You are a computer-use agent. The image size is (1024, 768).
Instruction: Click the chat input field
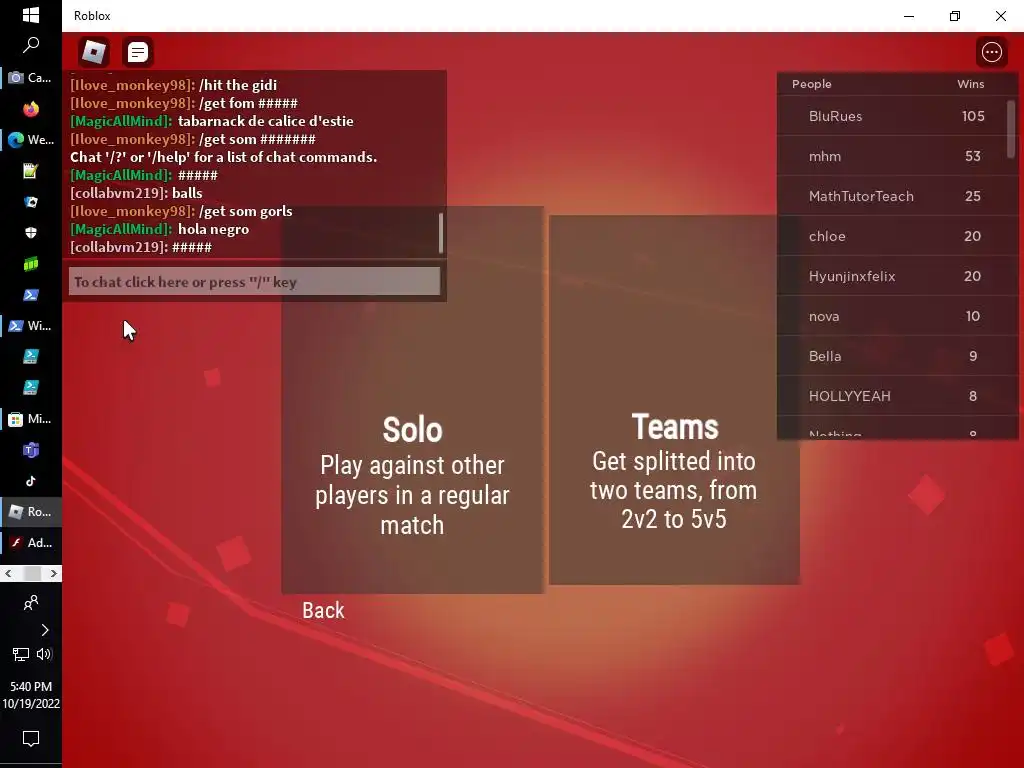pyautogui.click(x=255, y=281)
